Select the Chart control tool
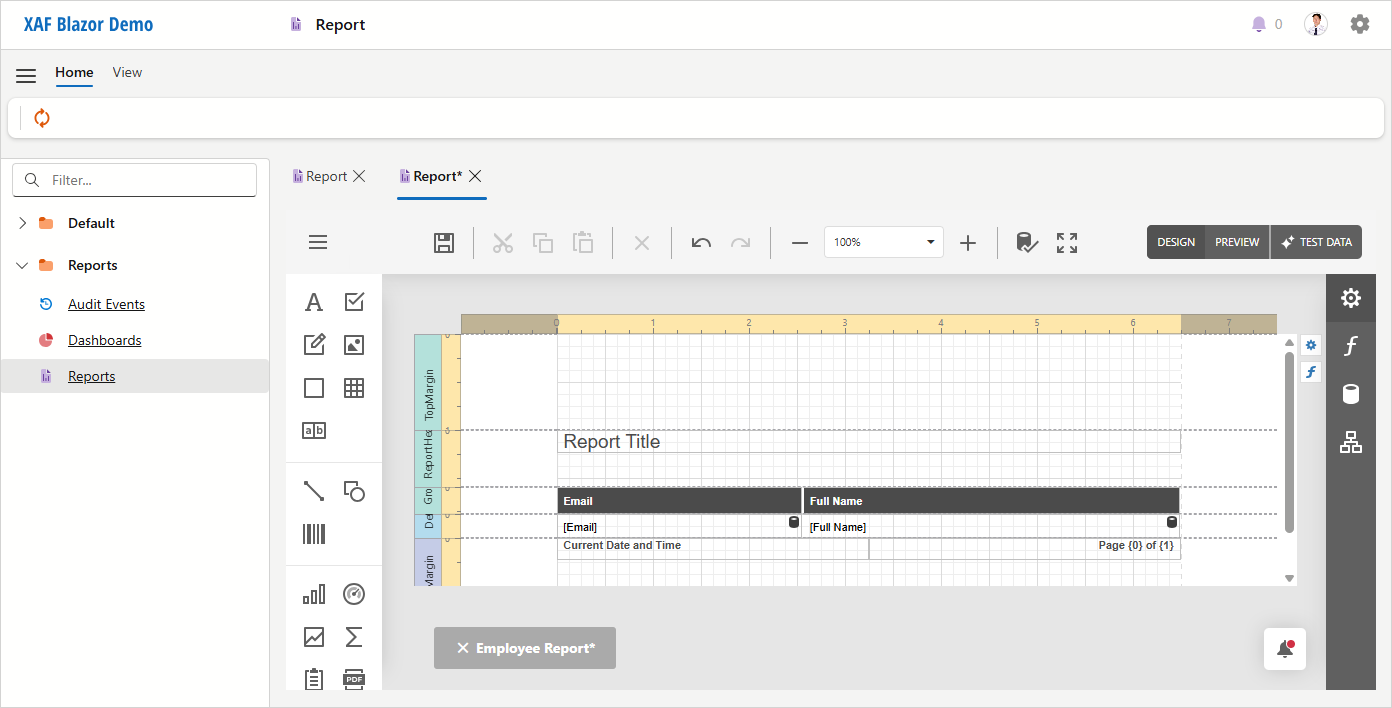This screenshot has height=708, width=1392. [x=314, y=594]
